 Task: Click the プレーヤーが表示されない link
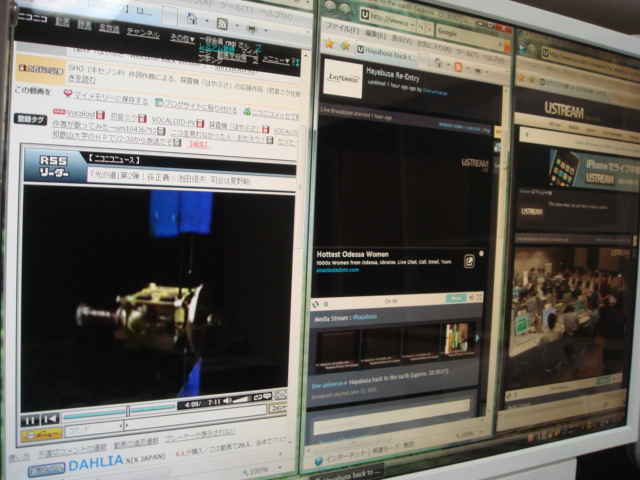click(x=200, y=436)
